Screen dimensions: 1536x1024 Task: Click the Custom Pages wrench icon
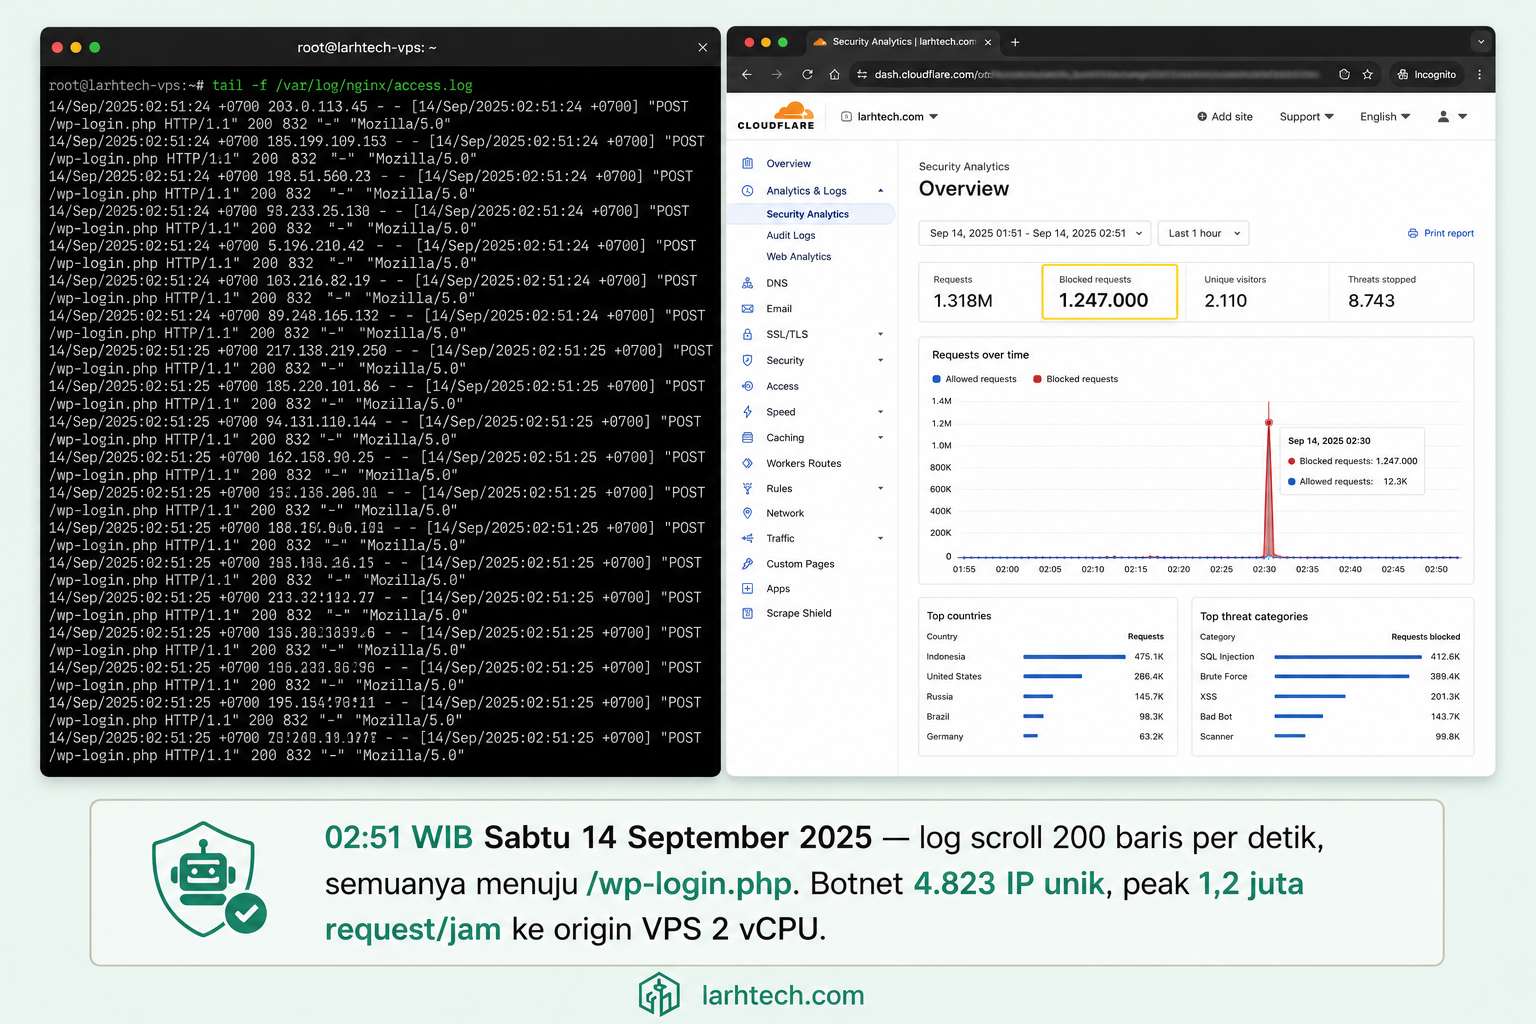coord(747,564)
